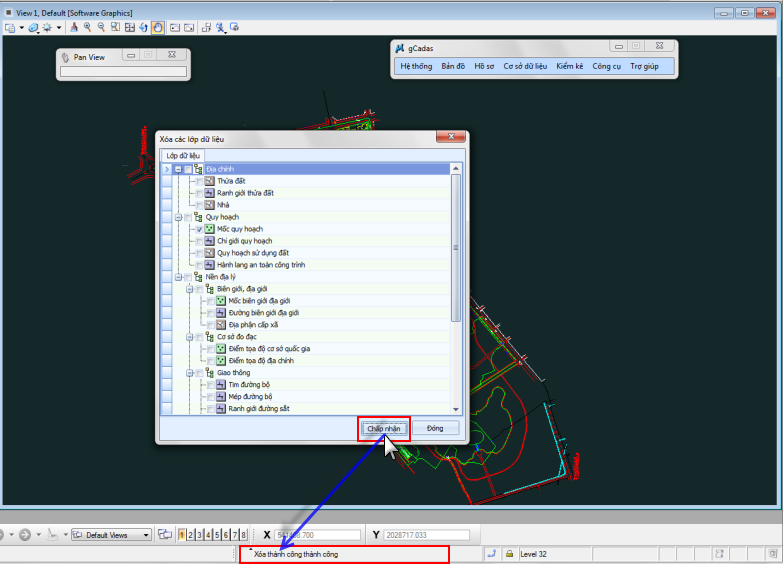Click the Zoom Out magnifier tool
783x564 pixels.
[101, 27]
